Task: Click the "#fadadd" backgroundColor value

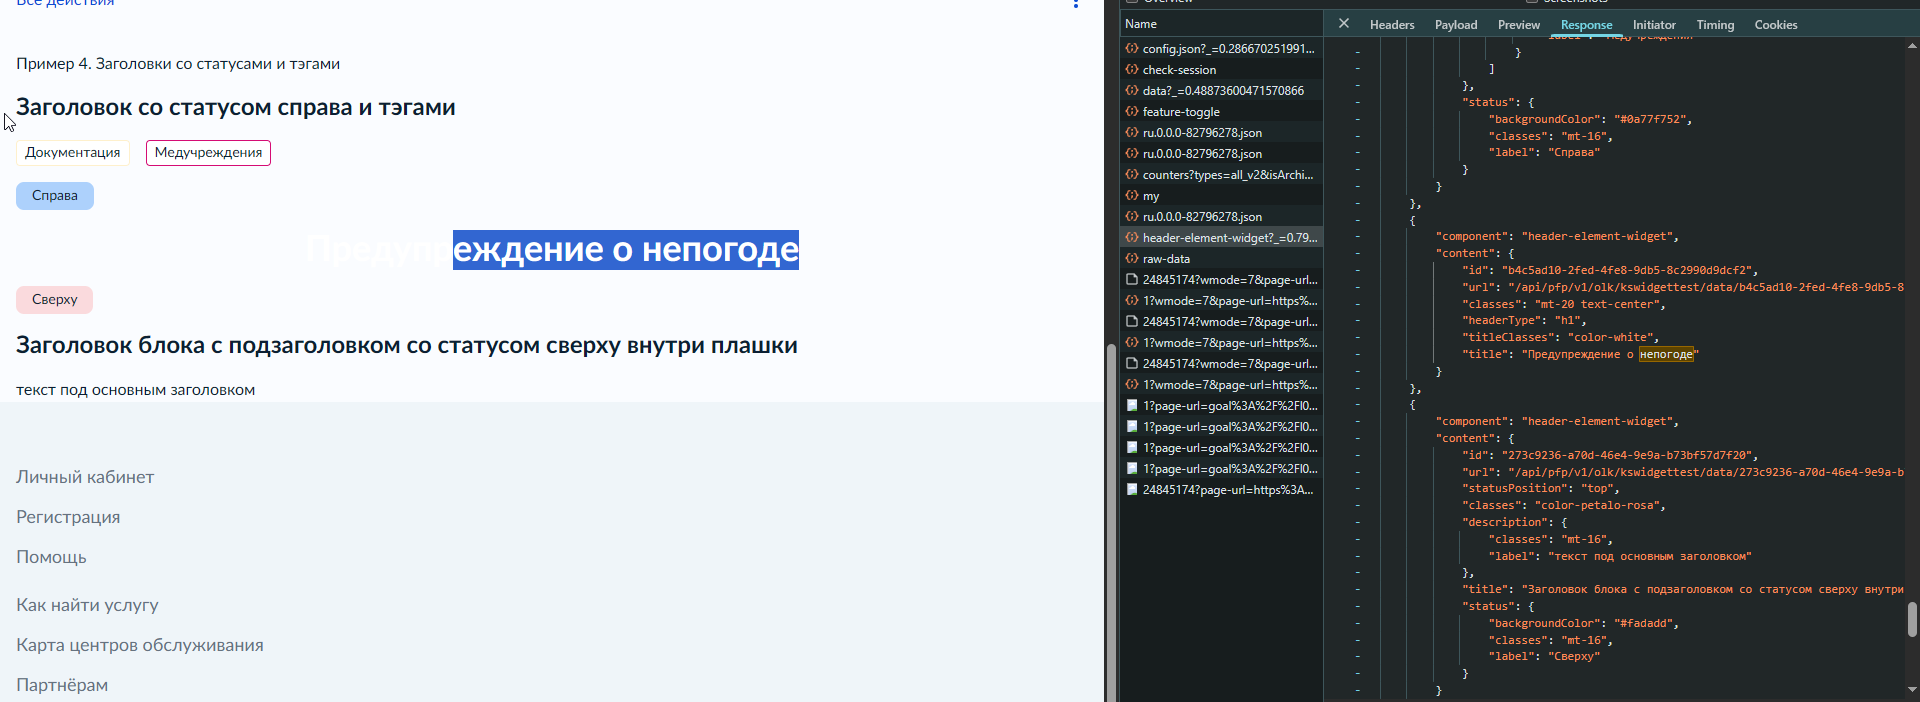Action: (1645, 623)
